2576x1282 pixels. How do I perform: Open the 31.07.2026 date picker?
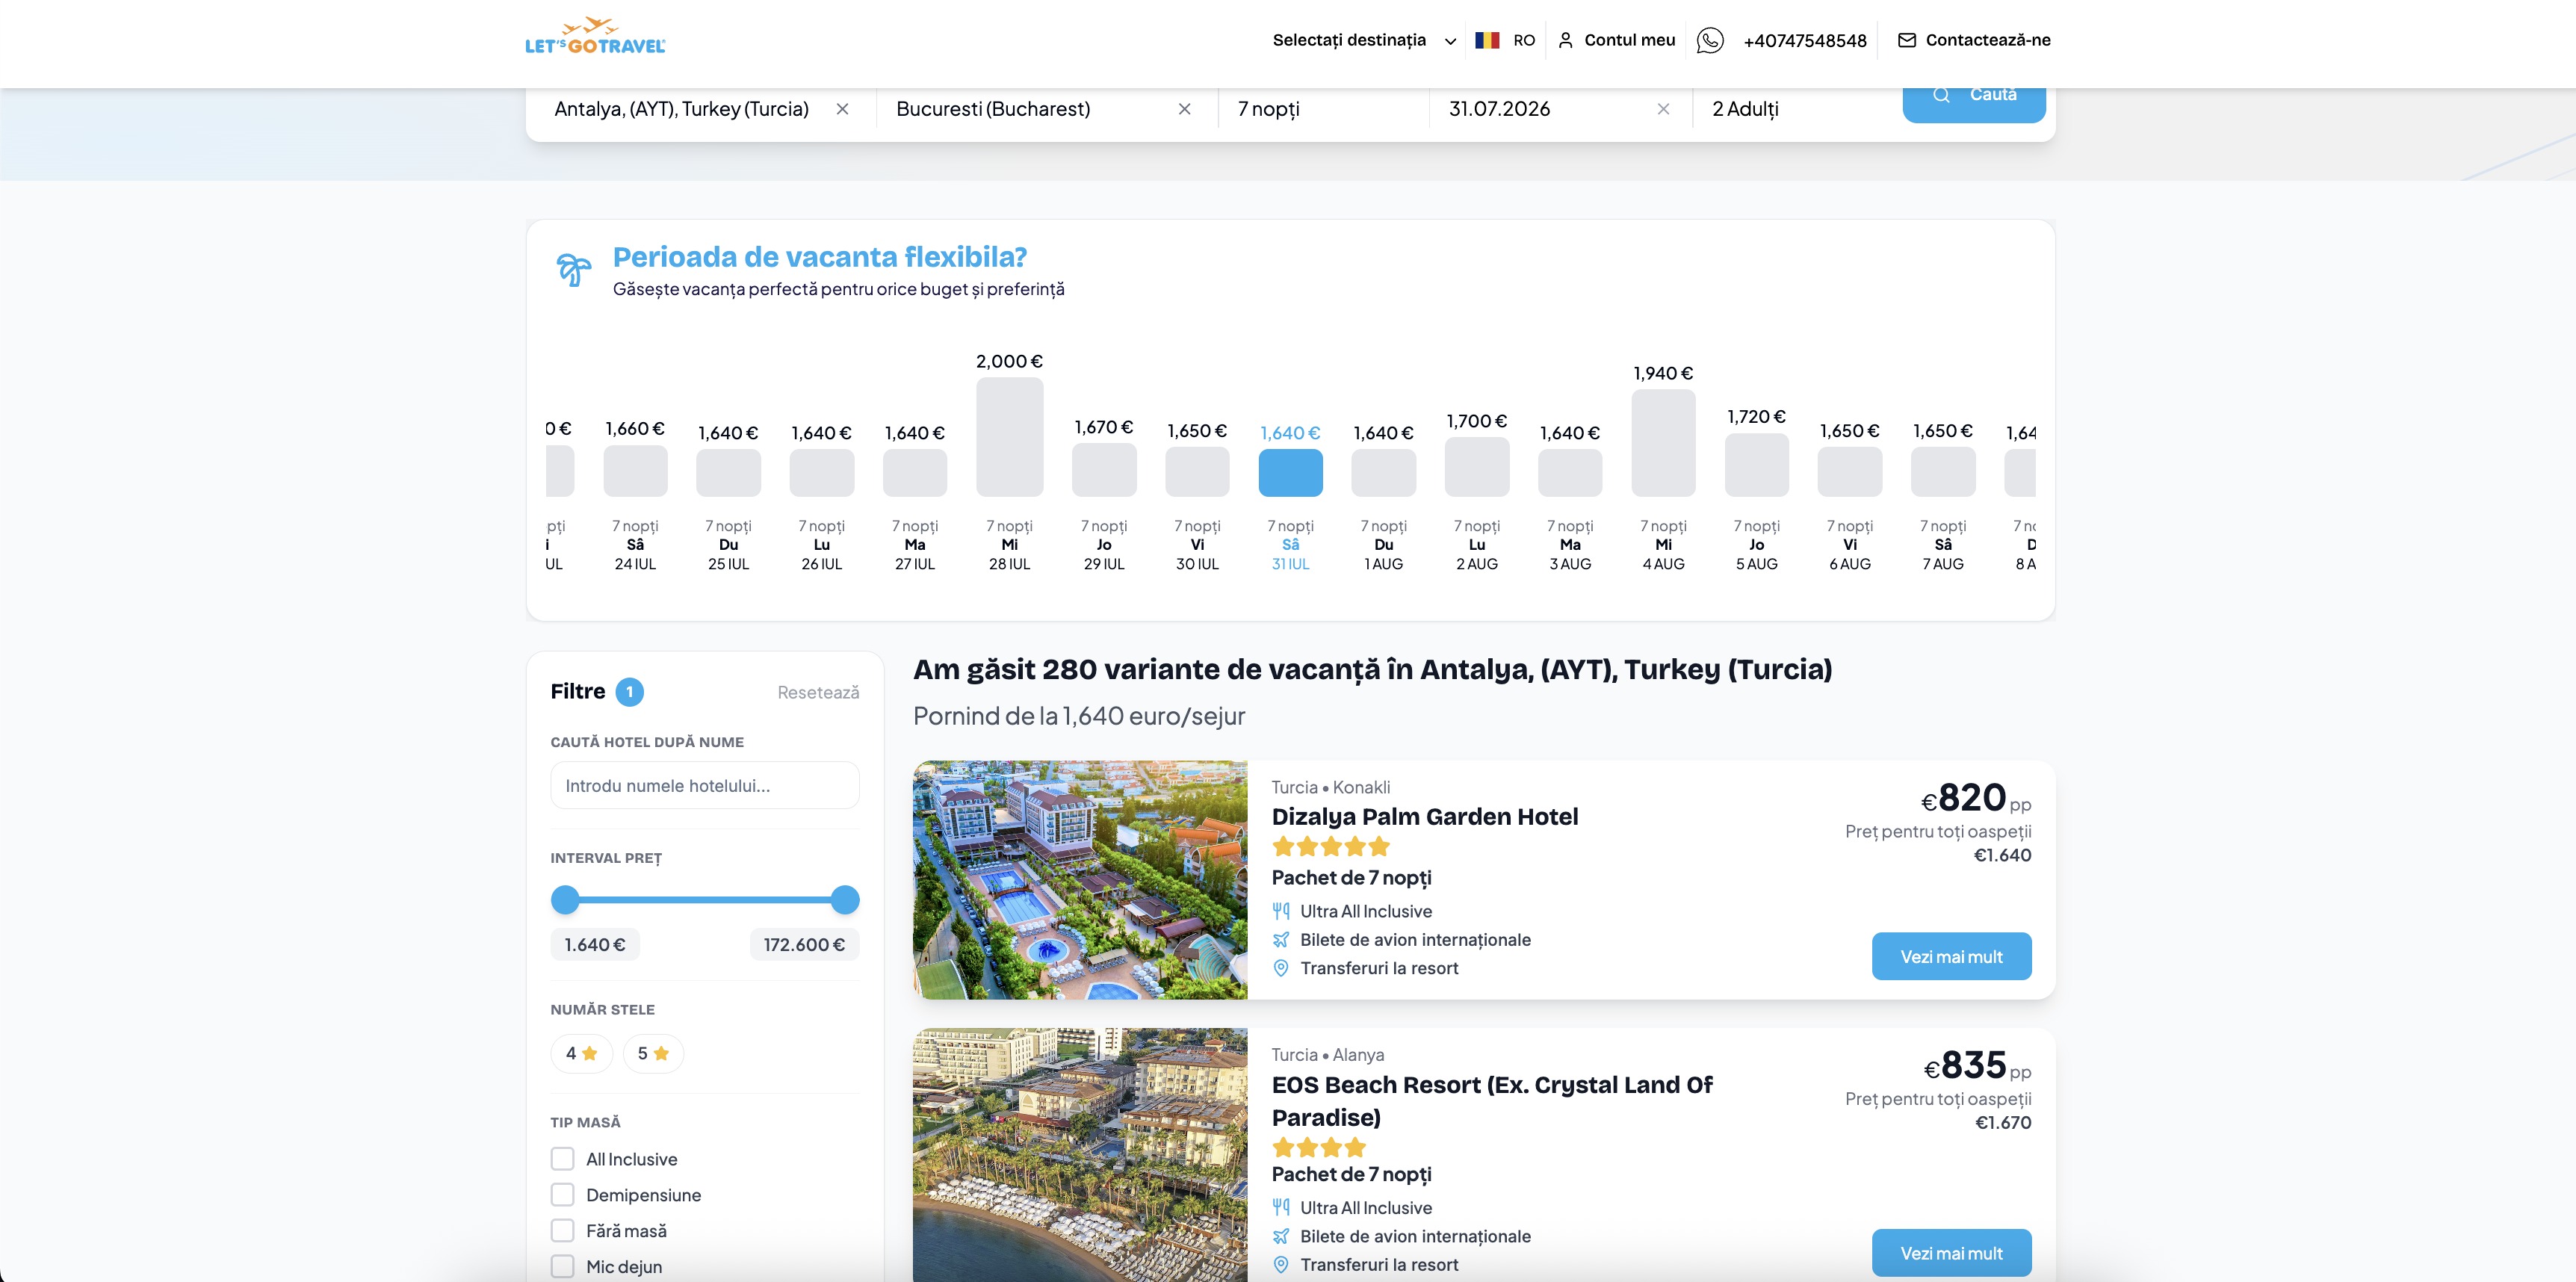coord(1499,109)
